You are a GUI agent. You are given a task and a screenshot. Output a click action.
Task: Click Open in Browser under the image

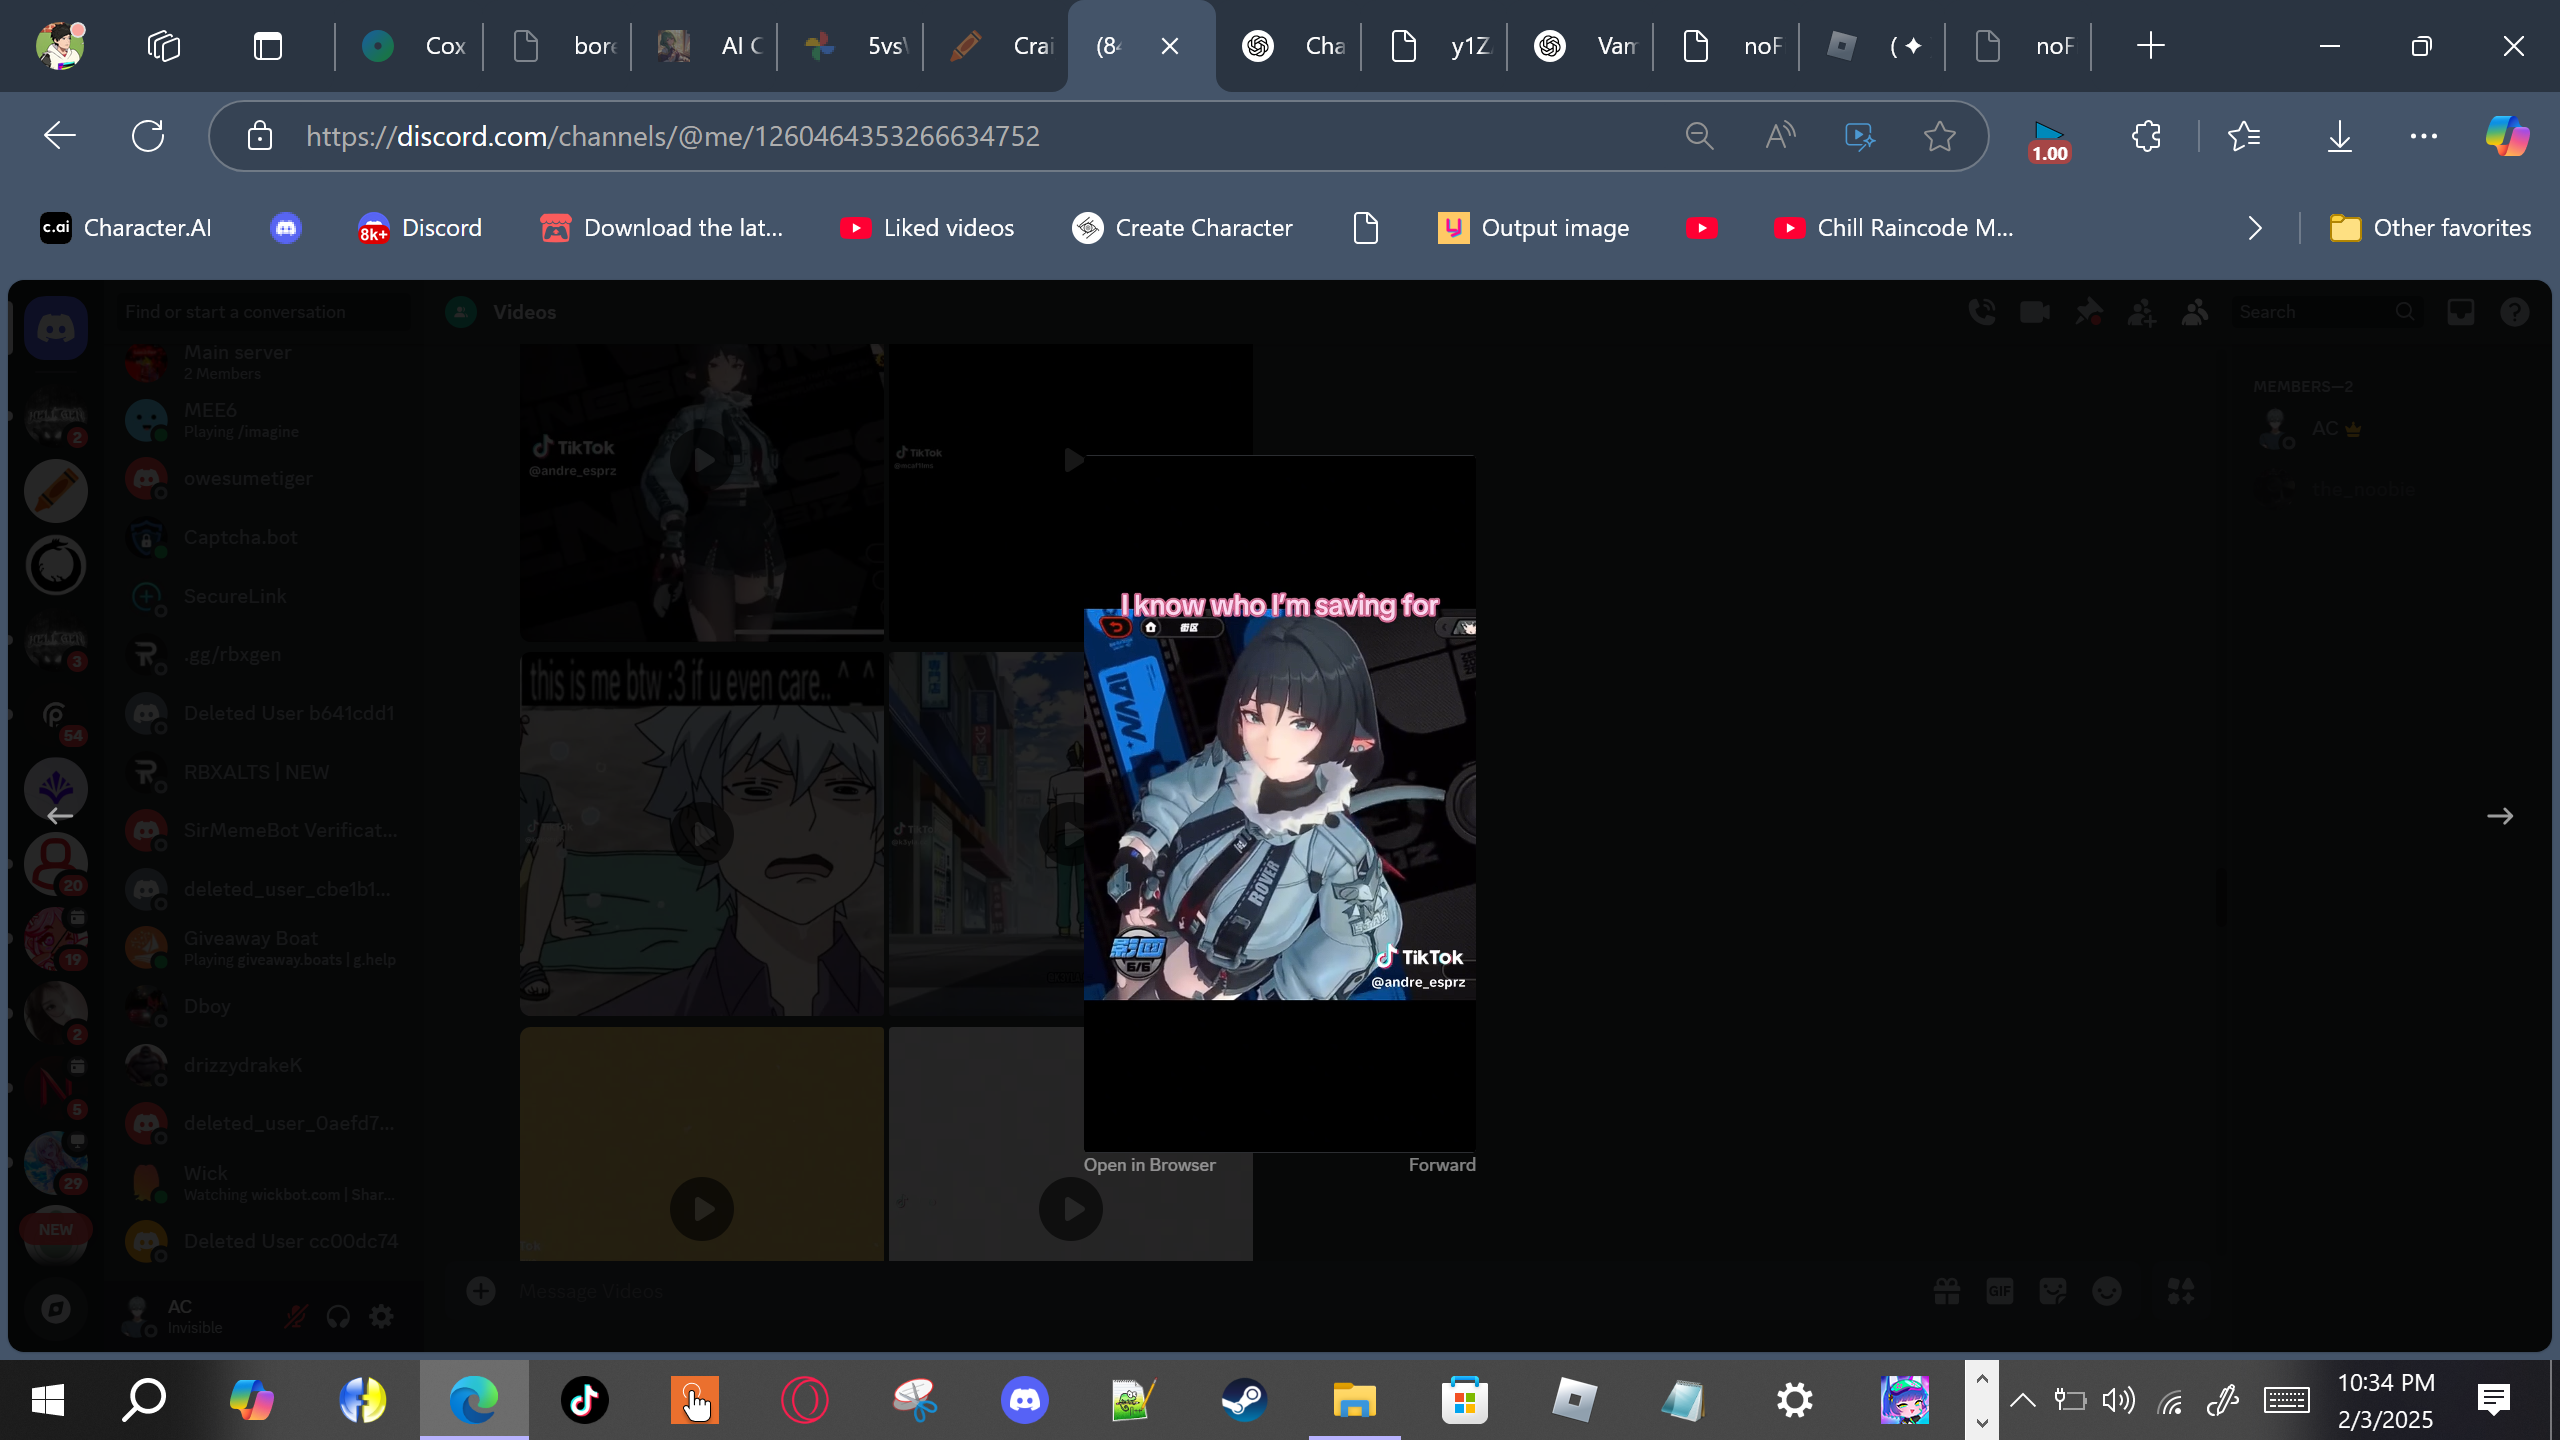[1150, 1165]
